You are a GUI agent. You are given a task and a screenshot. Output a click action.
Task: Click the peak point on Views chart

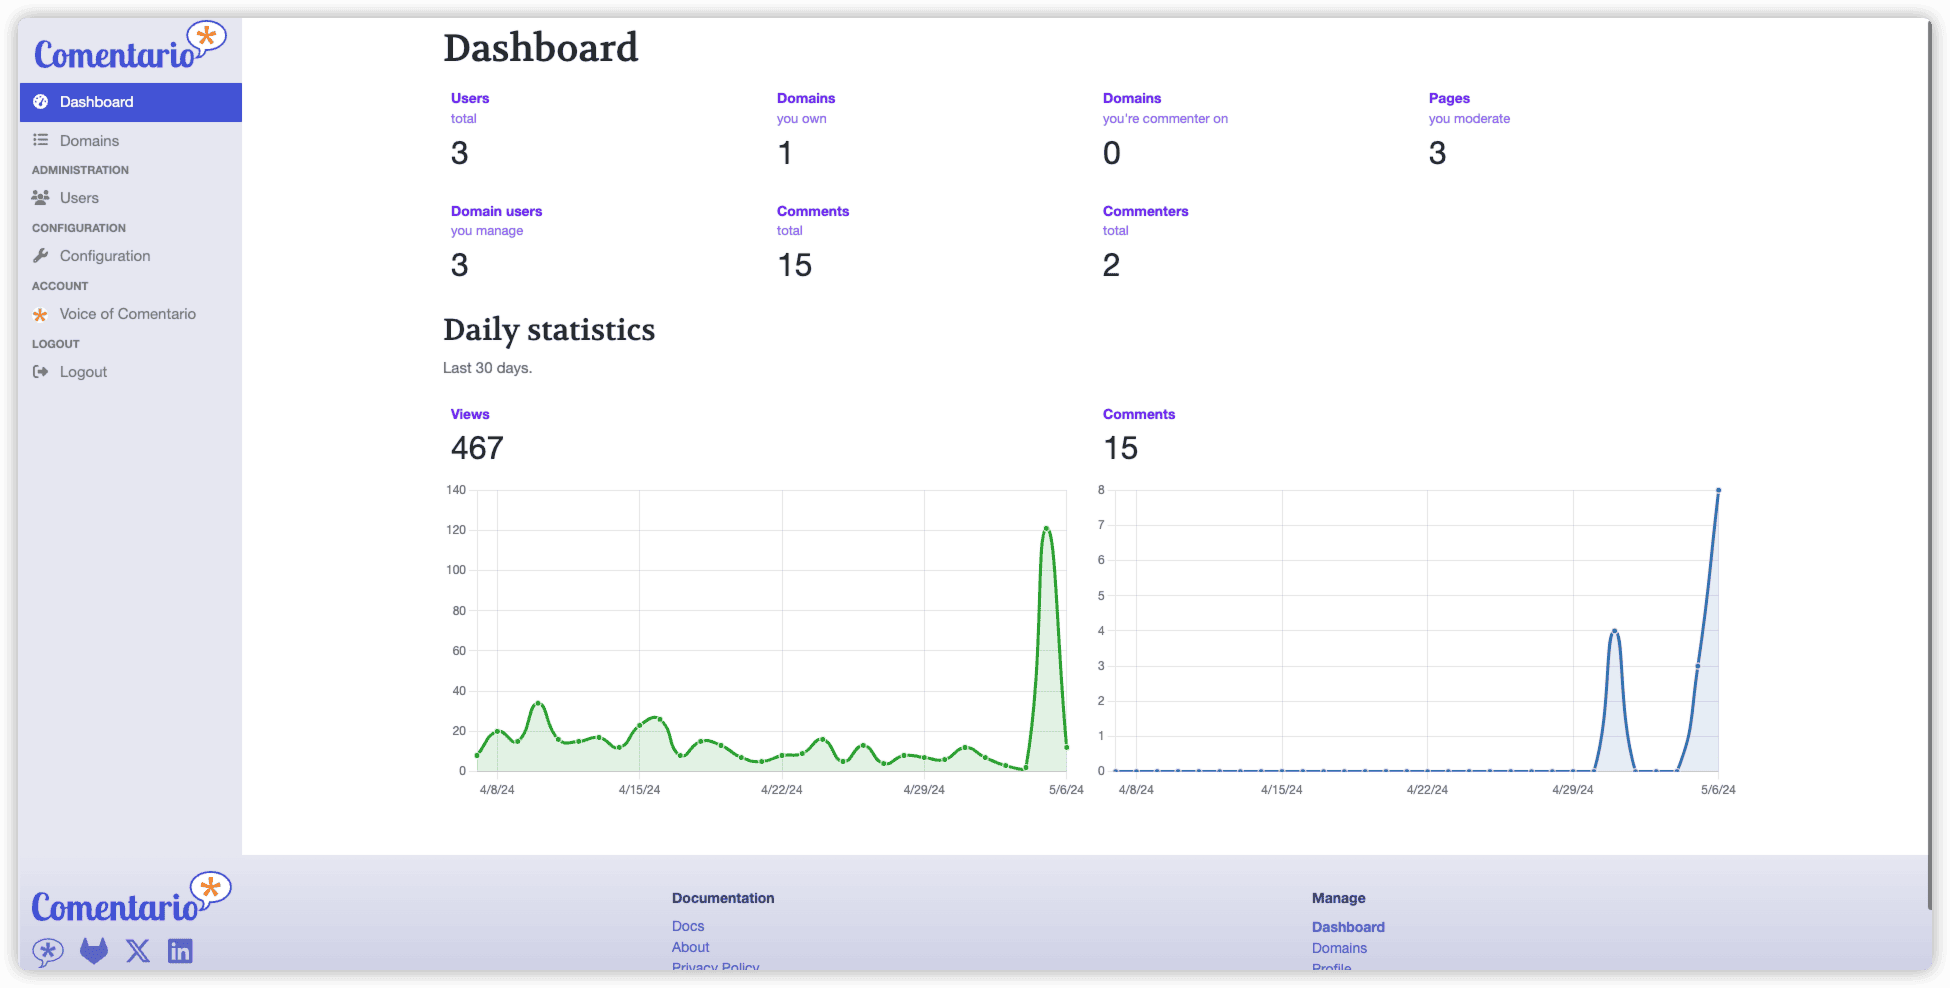coord(1046,528)
